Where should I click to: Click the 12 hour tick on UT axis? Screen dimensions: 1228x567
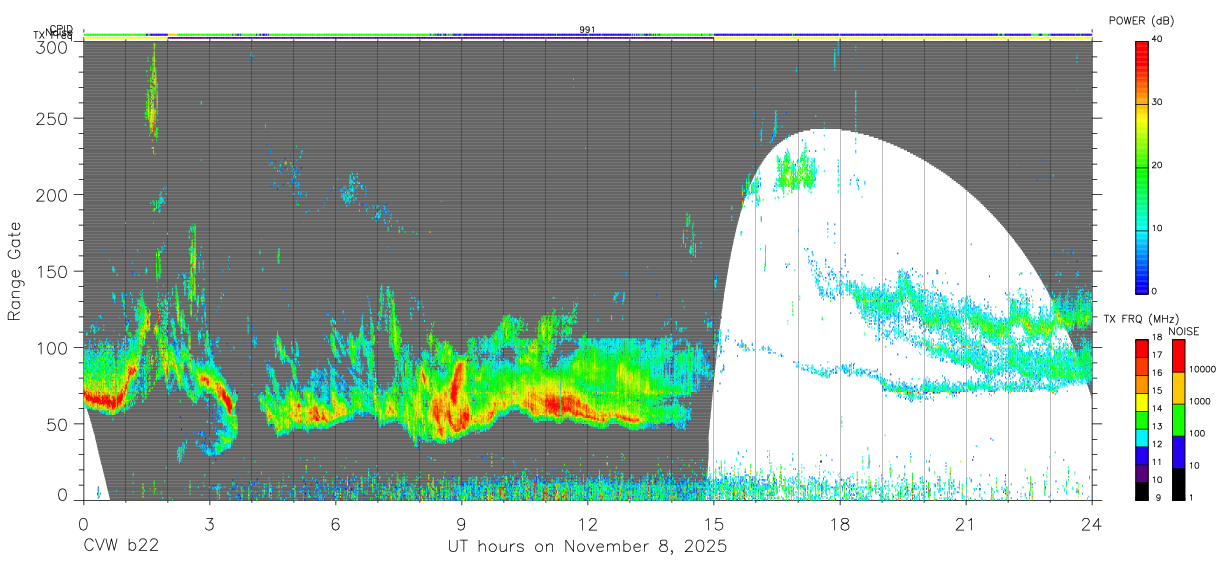pyautogui.click(x=588, y=524)
